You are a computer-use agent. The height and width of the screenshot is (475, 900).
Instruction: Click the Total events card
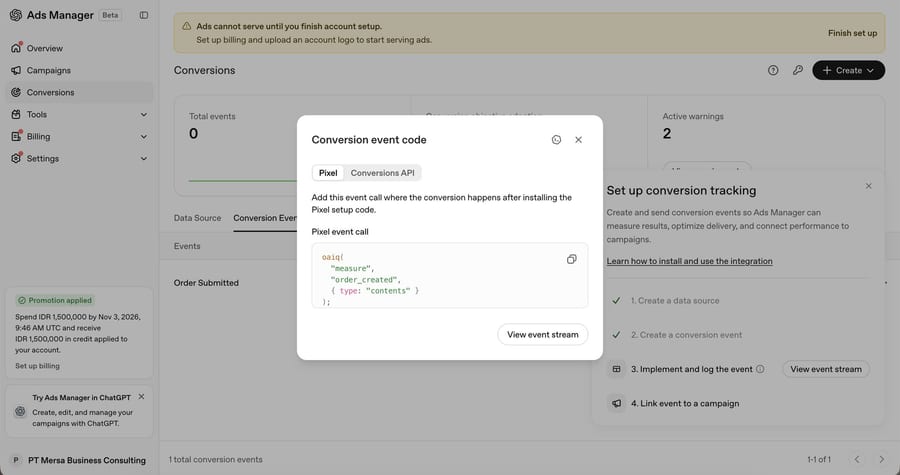(235, 146)
